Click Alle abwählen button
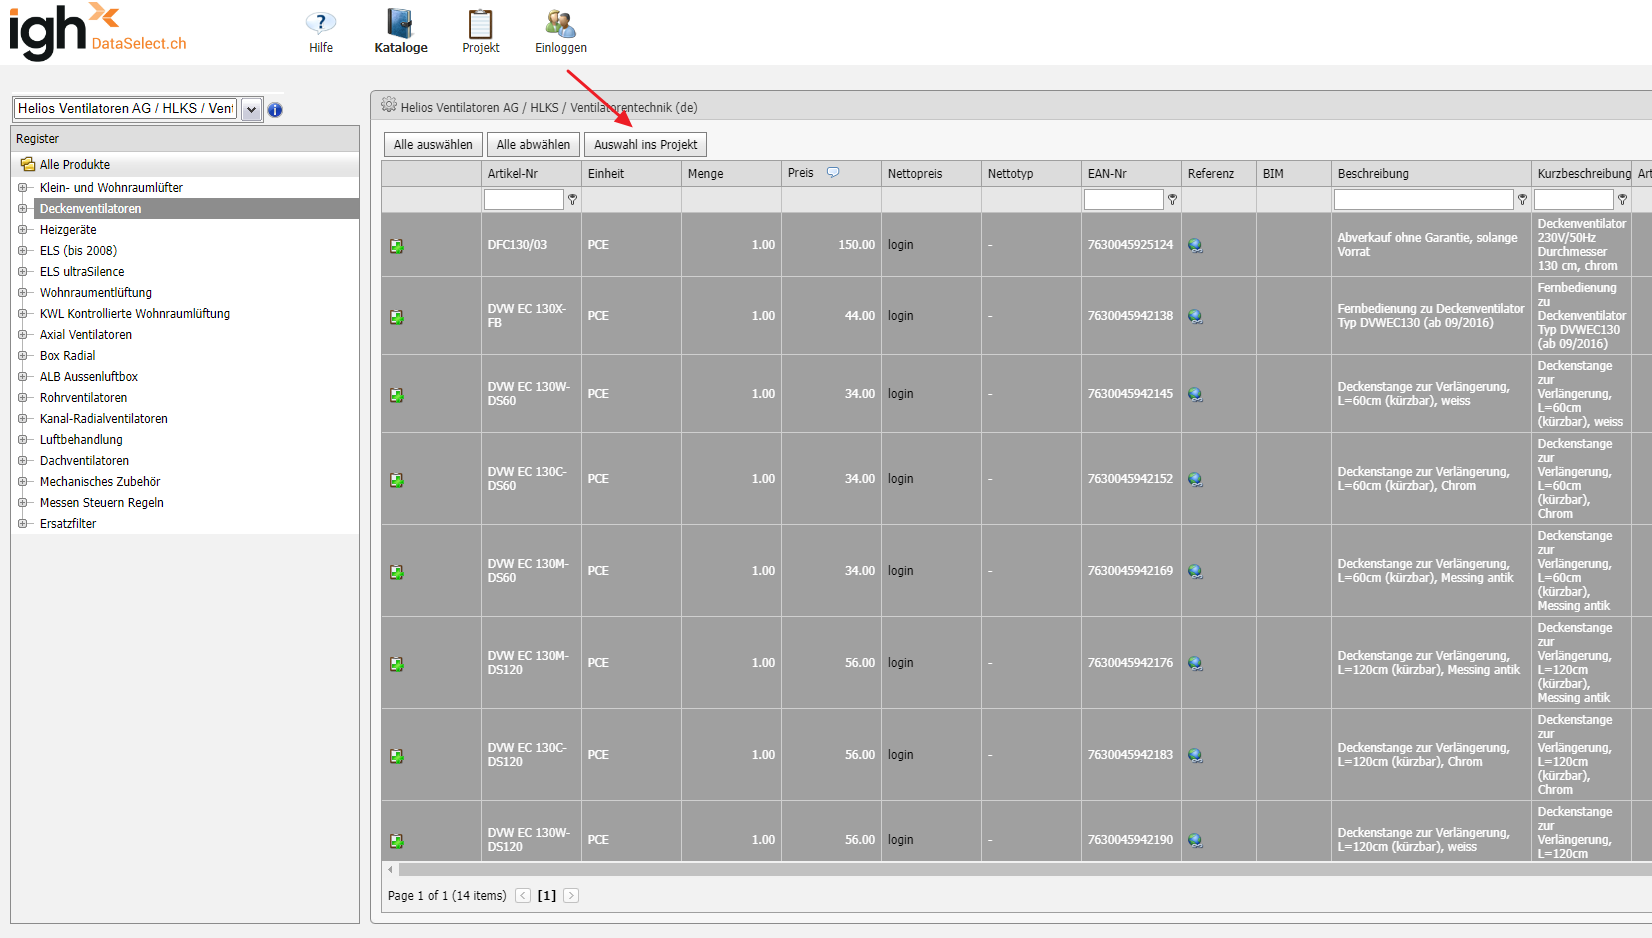Image resolution: width=1652 pixels, height=938 pixels. click(533, 145)
